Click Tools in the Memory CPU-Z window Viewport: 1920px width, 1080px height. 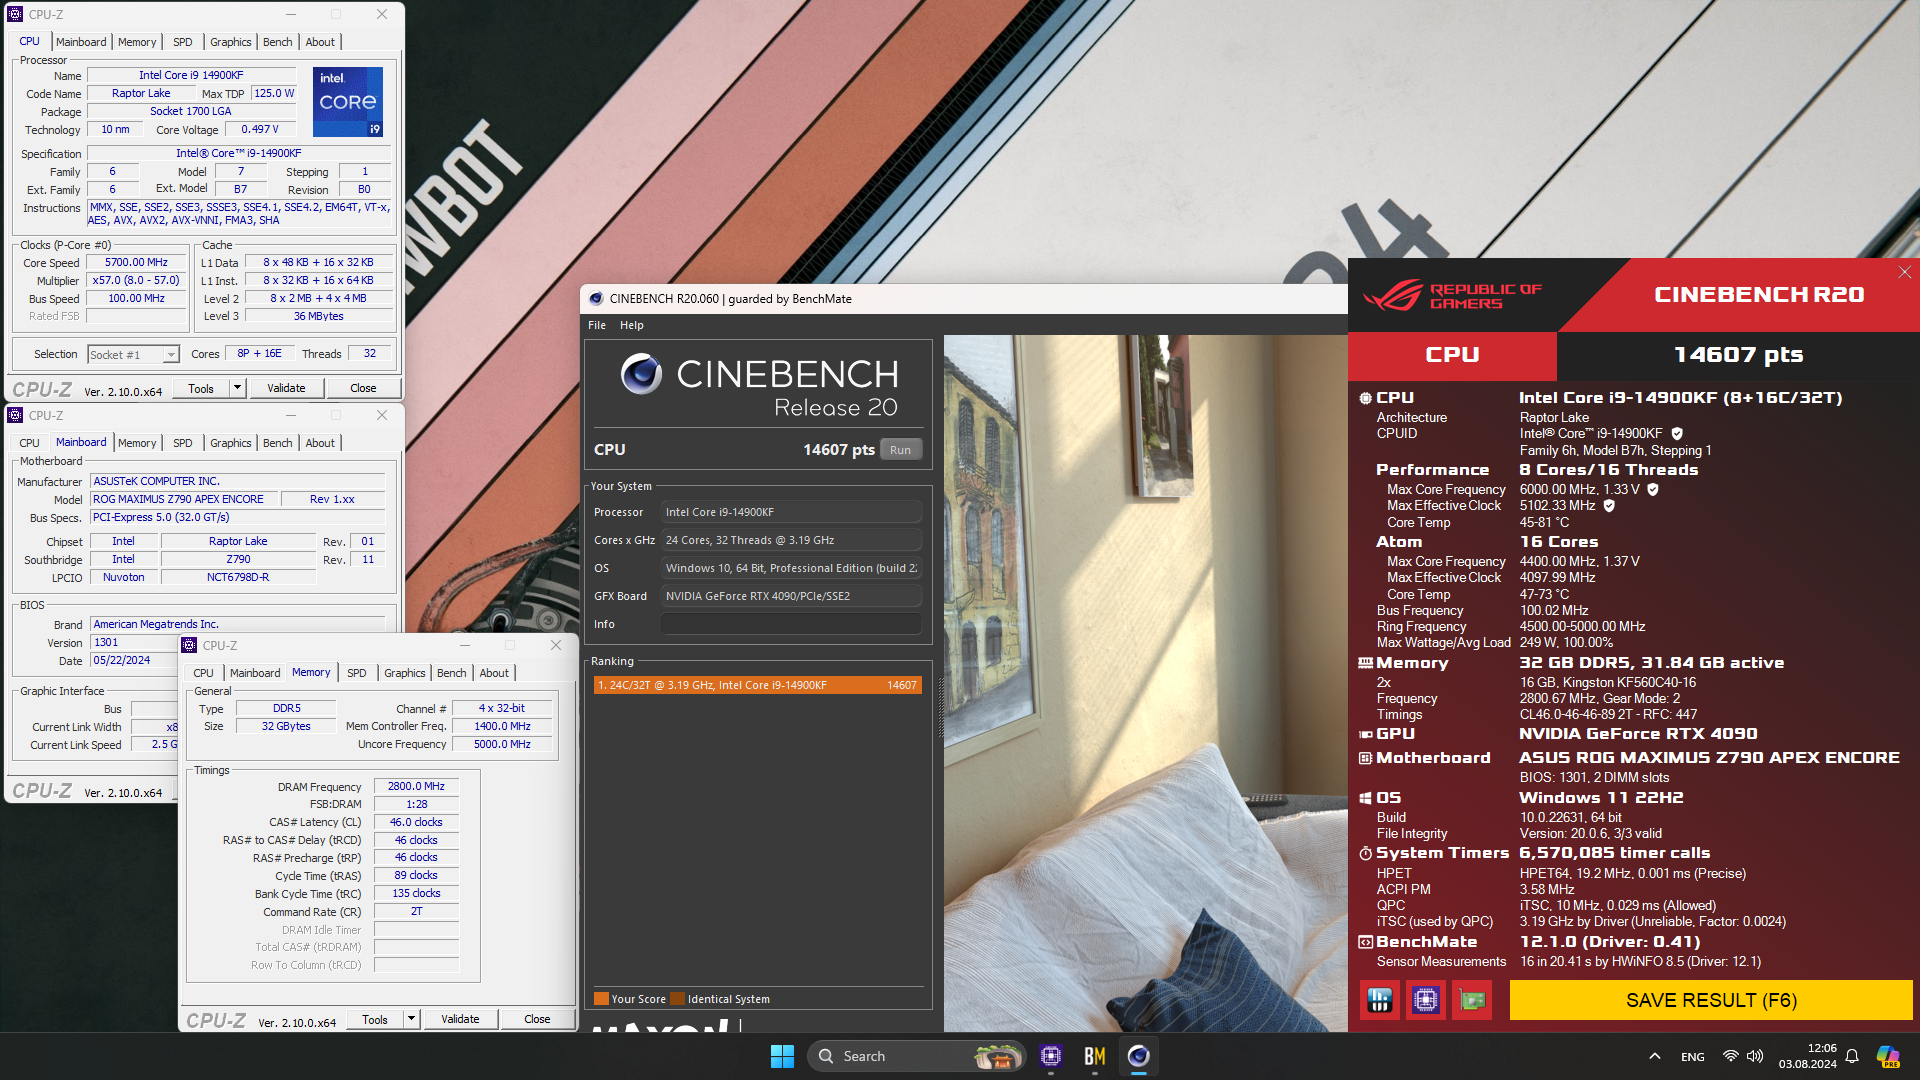375,1019
